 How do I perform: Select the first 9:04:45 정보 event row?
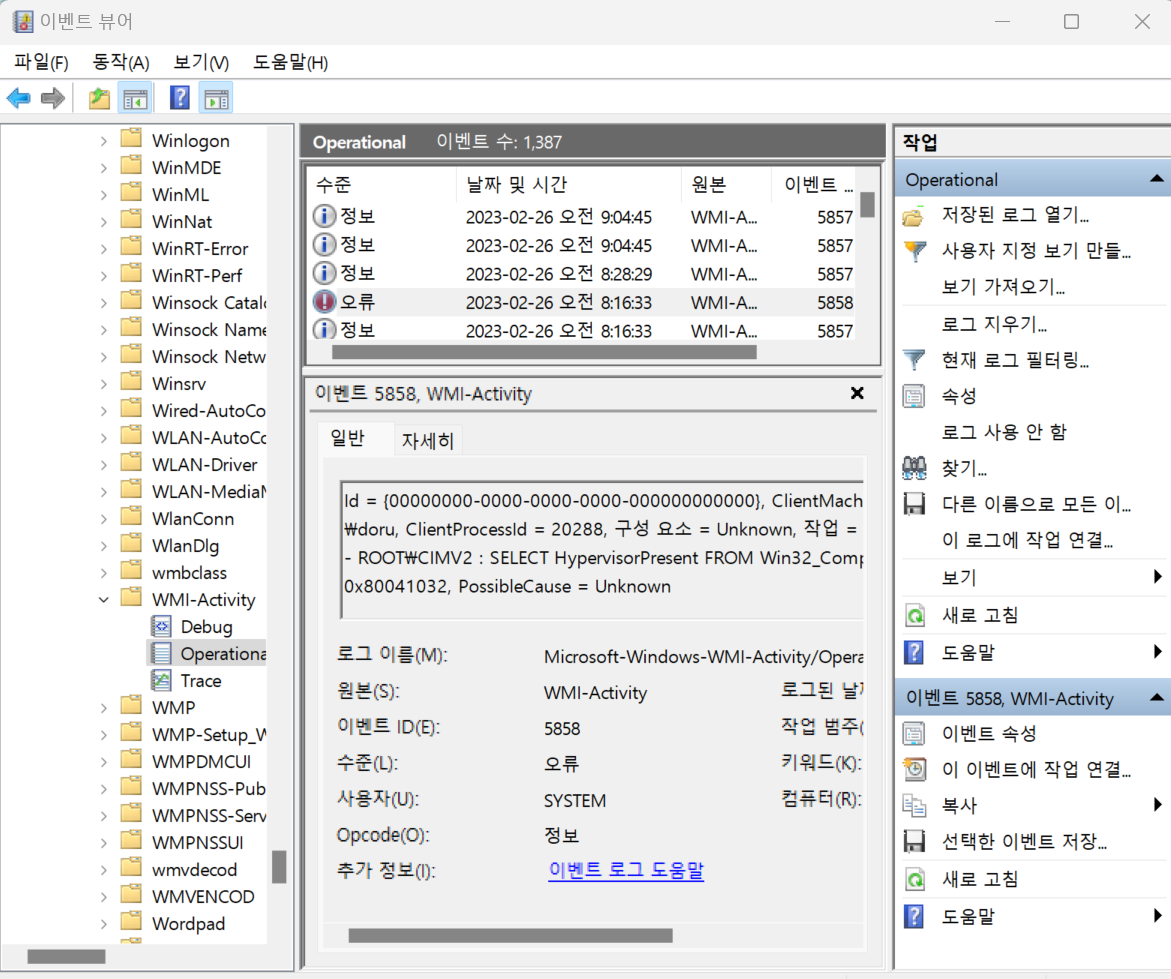[x=583, y=217]
